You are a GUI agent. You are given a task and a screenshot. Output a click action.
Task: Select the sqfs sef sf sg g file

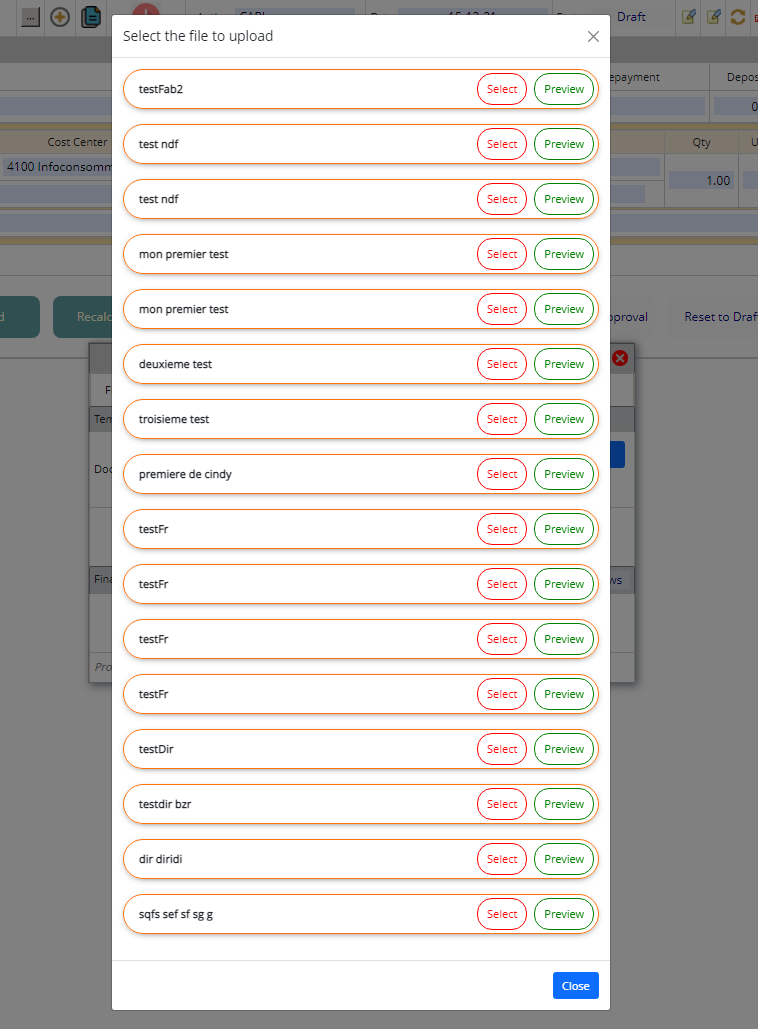click(x=501, y=914)
